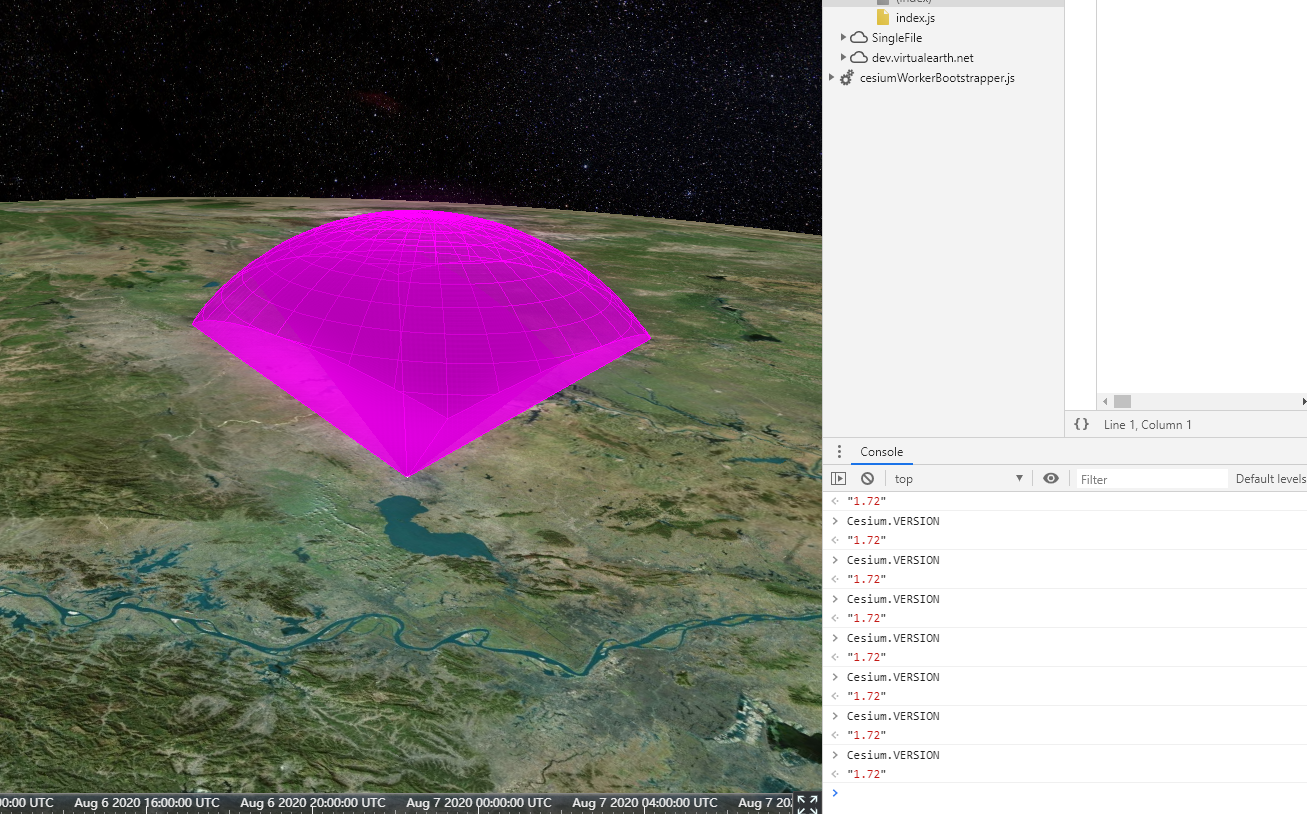This screenshot has width=1307, height=814.
Task: Click the editor horizontal scrollbar thumb
Action: [1122, 401]
